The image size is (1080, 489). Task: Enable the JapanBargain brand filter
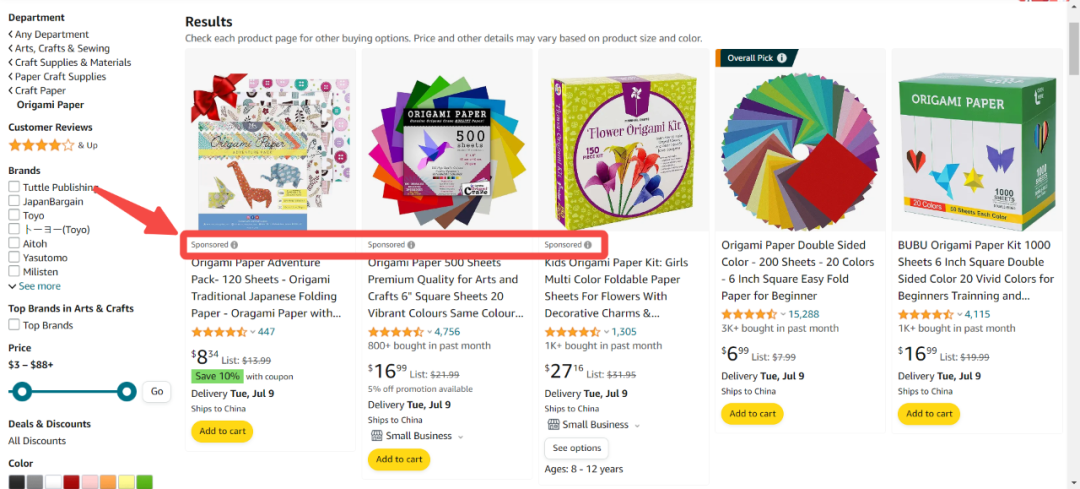14,201
